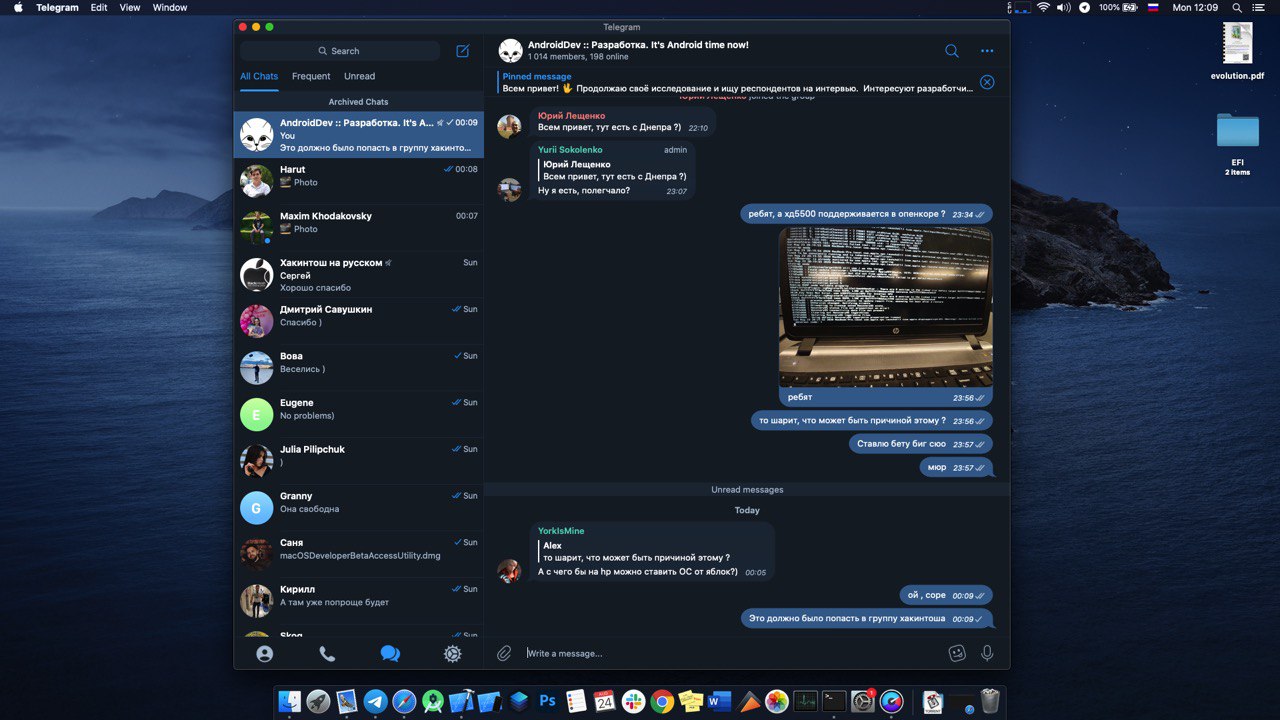Open Spotlight search in menu bar

coord(1238,7)
